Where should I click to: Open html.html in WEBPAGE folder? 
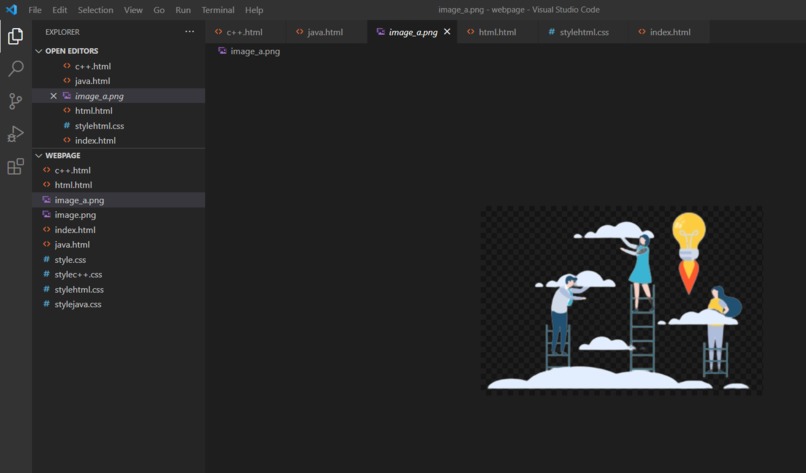pos(119,185)
